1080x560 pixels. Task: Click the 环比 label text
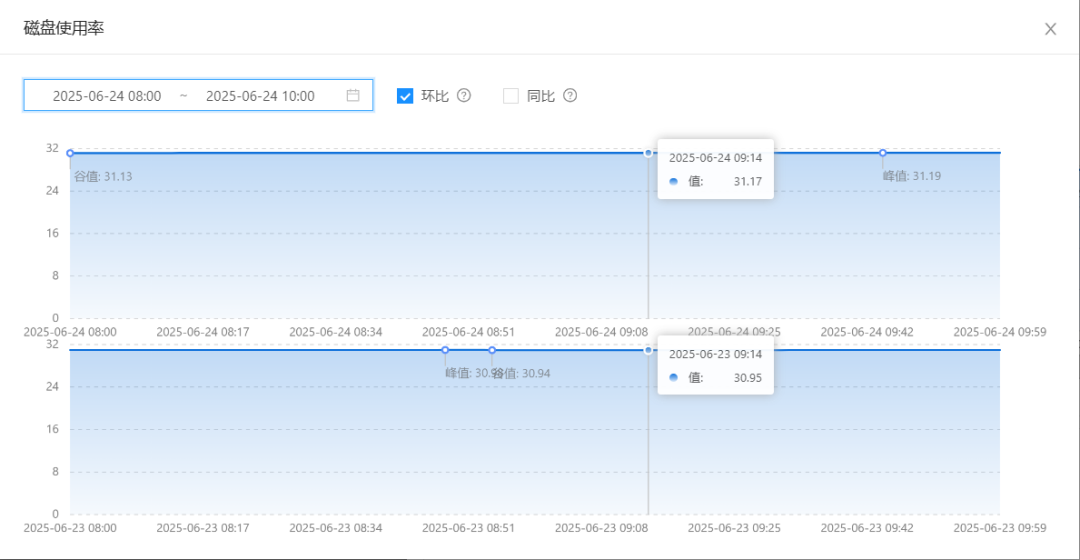point(435,96)
